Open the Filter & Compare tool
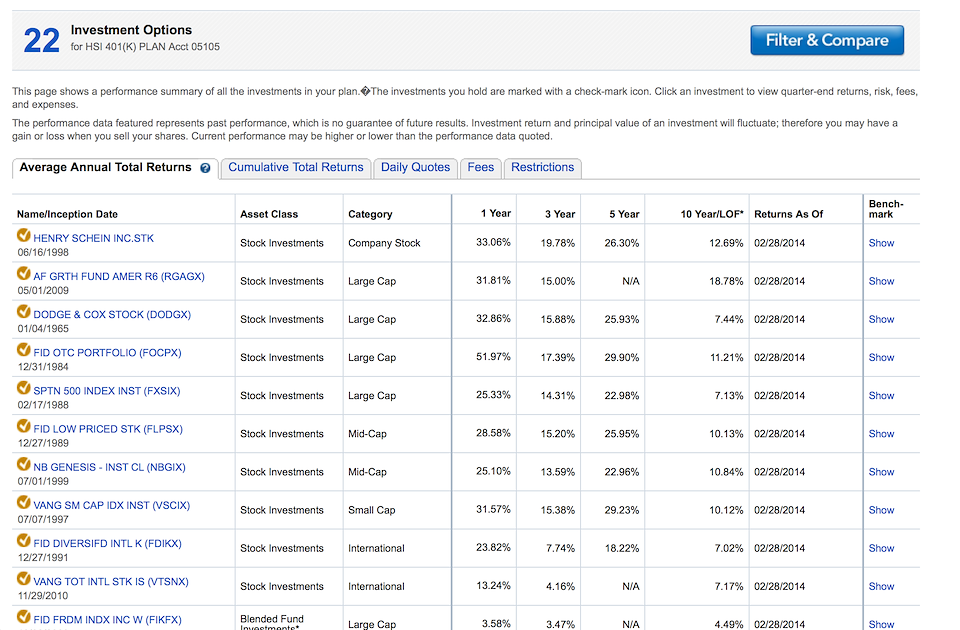This screenshot has height=630, width=960. 827,40
